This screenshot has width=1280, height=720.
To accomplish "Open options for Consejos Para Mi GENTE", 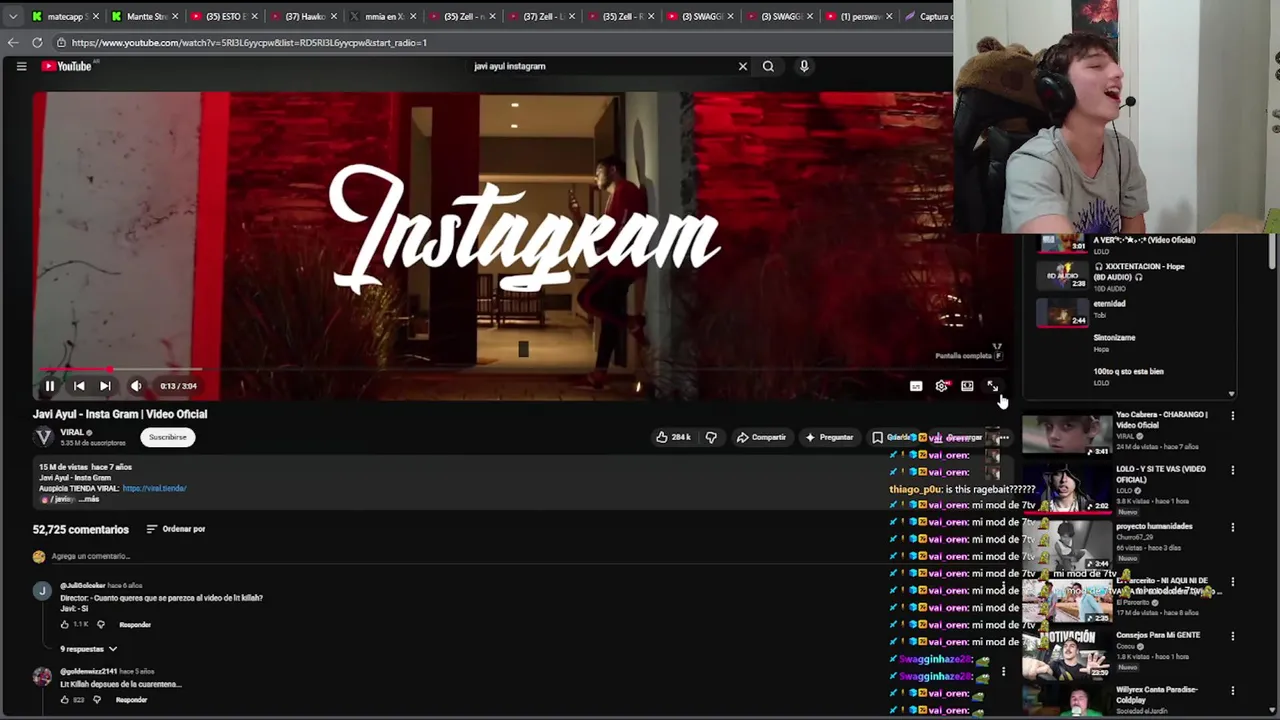I will 1232,636.
